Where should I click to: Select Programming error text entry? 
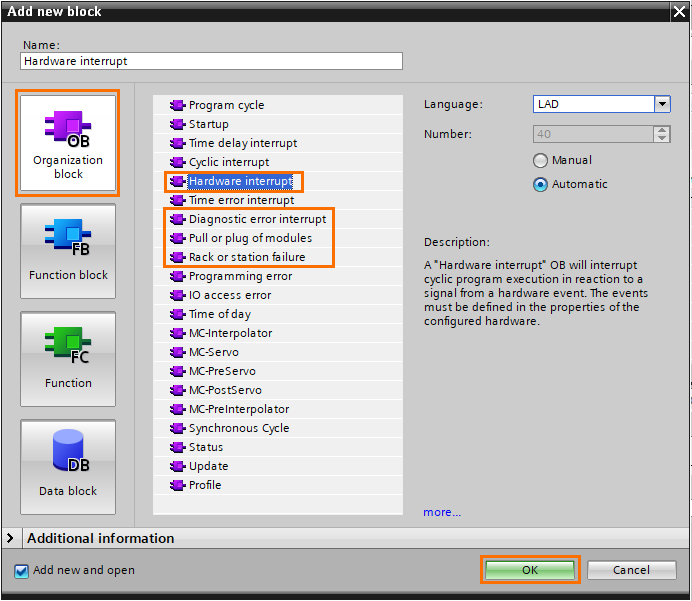coord(241,276)
